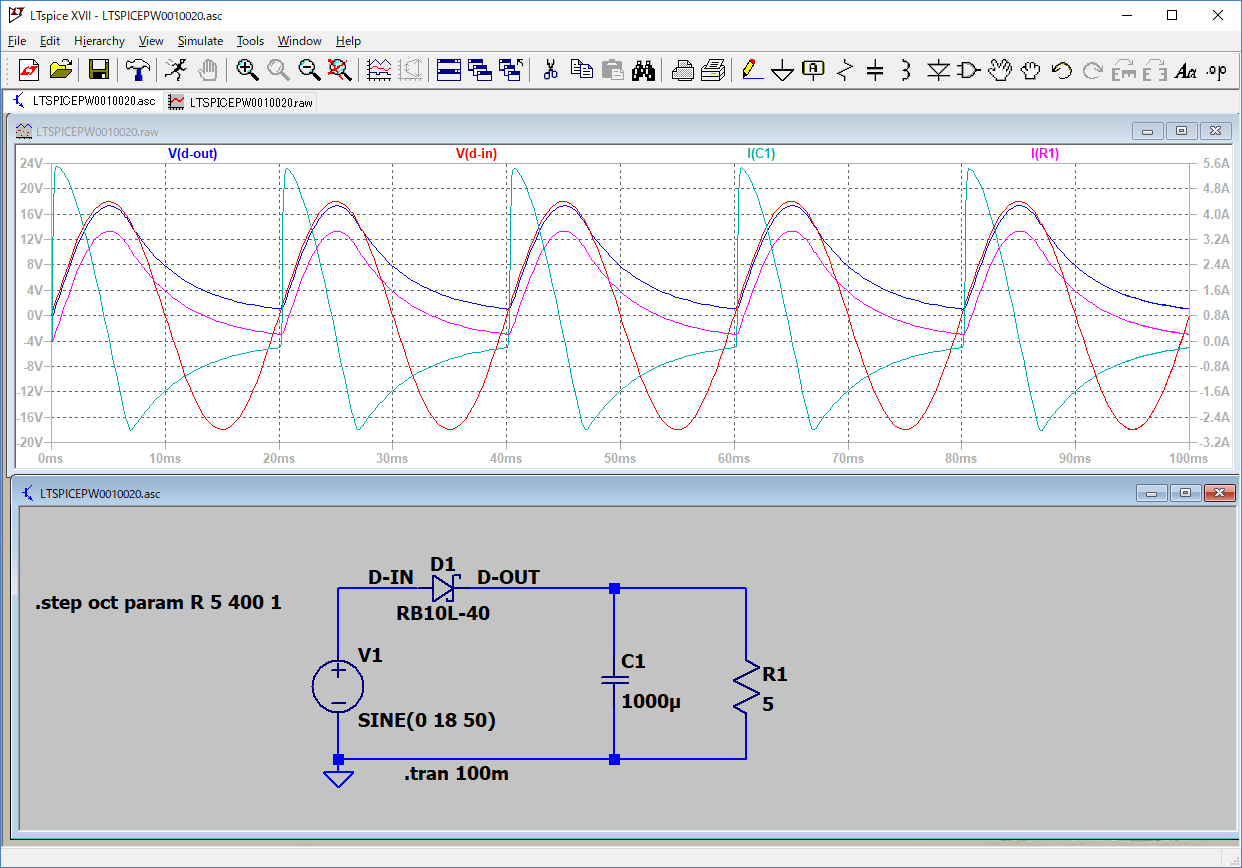The width and height of the screenshot is (1242, 868).
Task: Click the .step oct param directive text
Action: tap(158, 605)
